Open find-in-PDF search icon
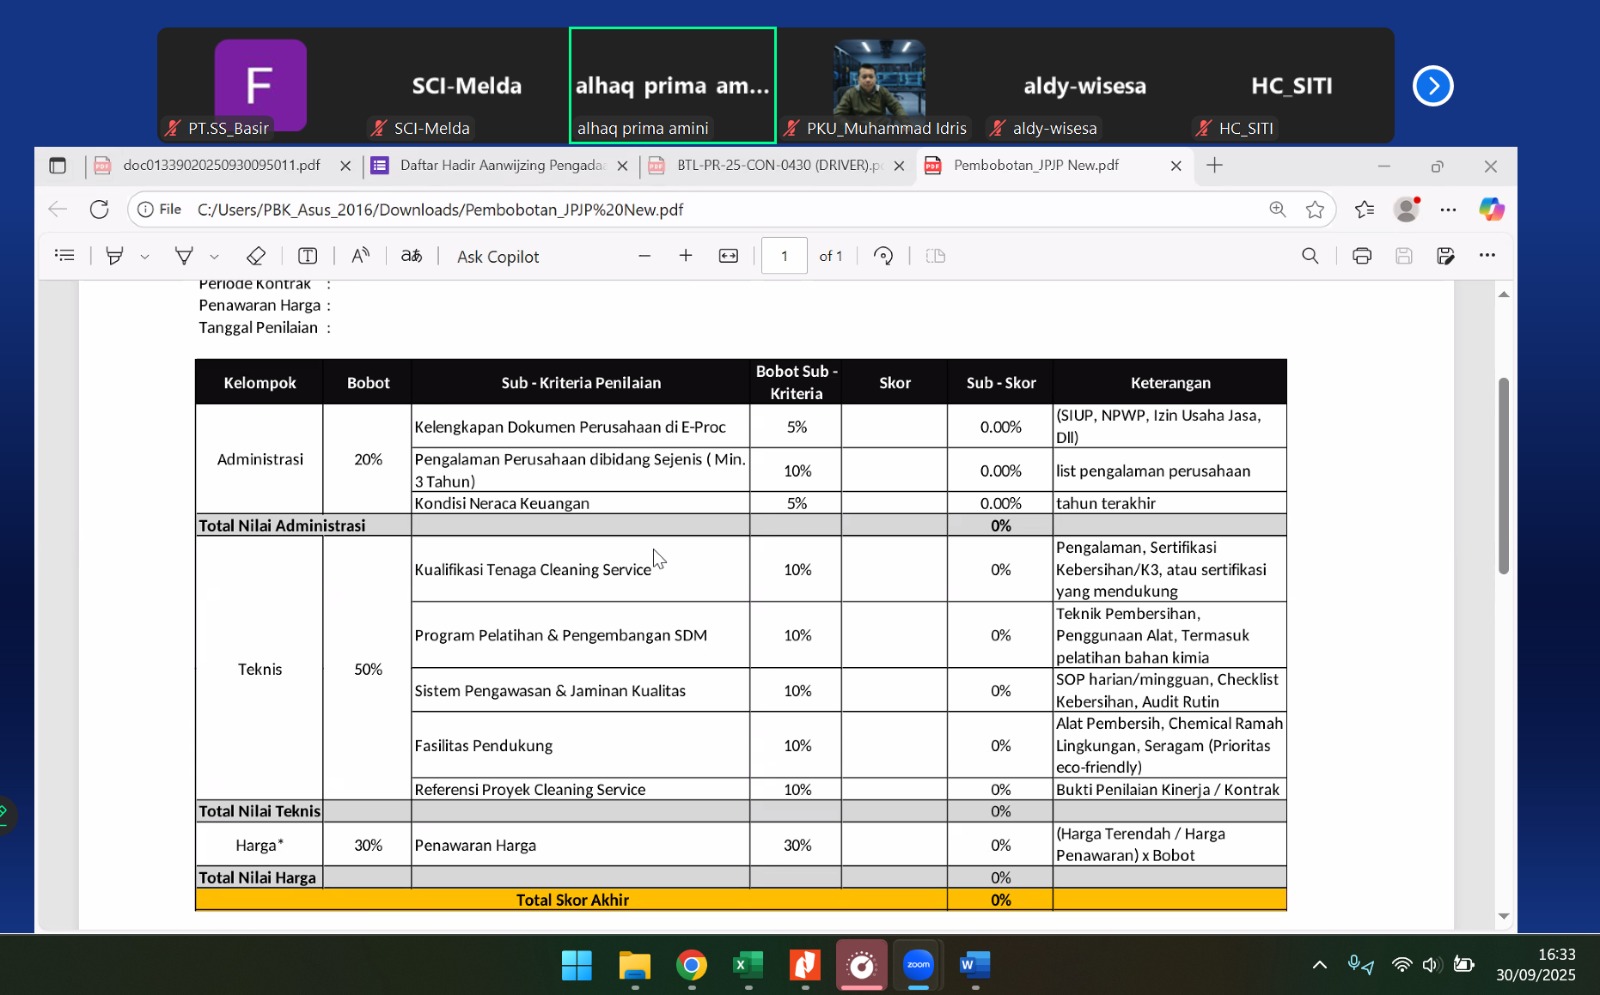Image resolution: width=1600 pixels, height=995 pixels. pyautogui.click(x=1310, y=256)
